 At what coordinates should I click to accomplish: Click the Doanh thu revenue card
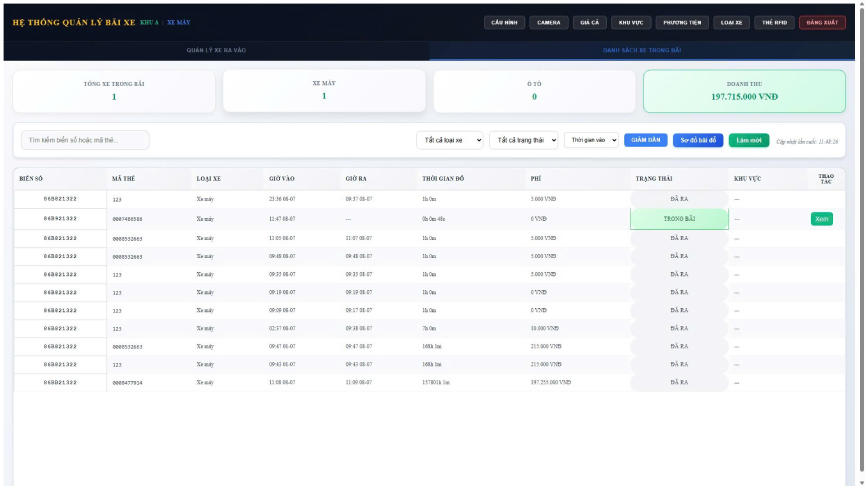[x=744, y=91]
